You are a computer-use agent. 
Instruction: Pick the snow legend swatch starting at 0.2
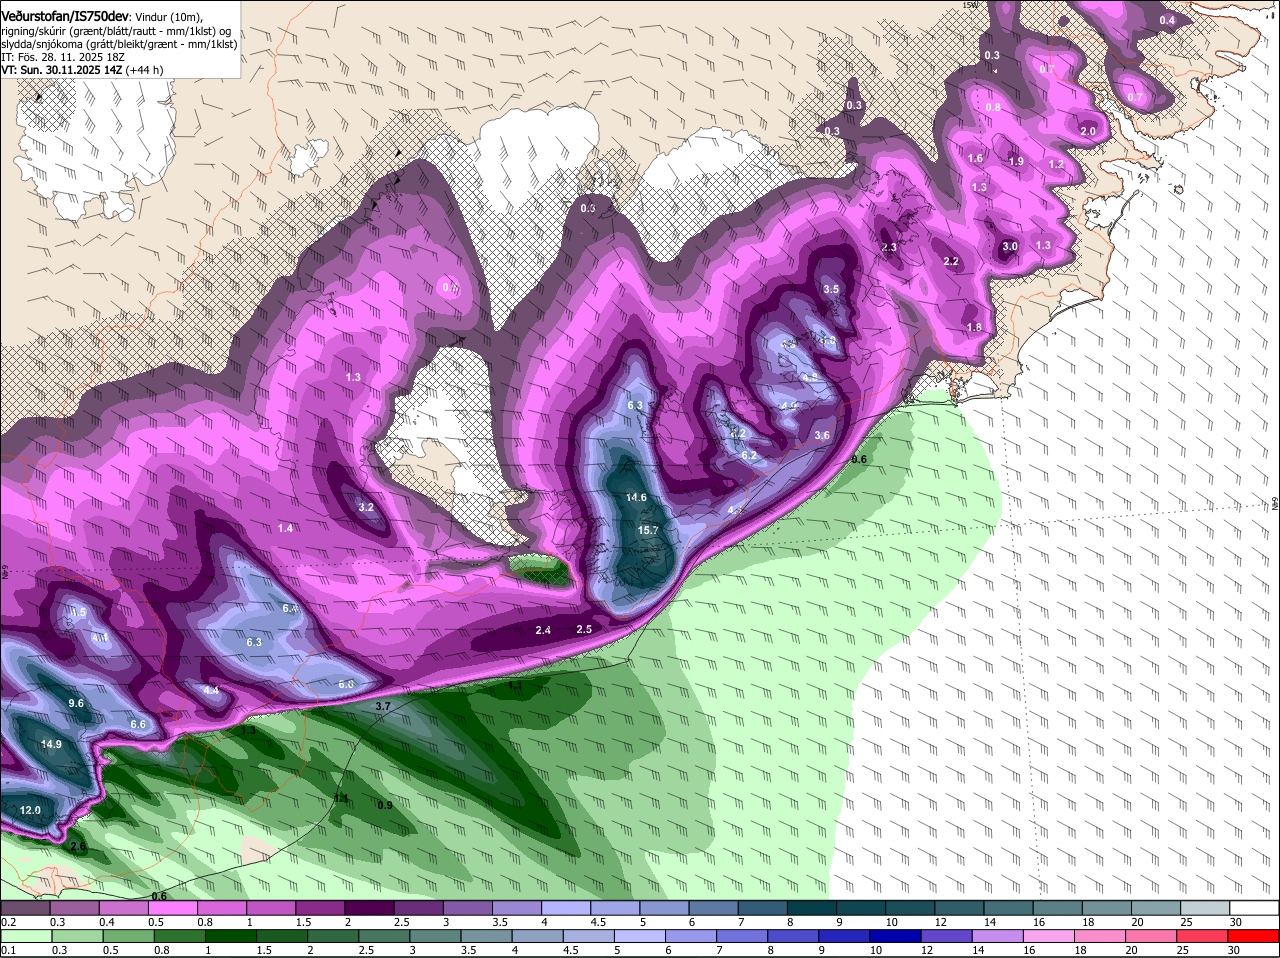(x=25, y=908)
